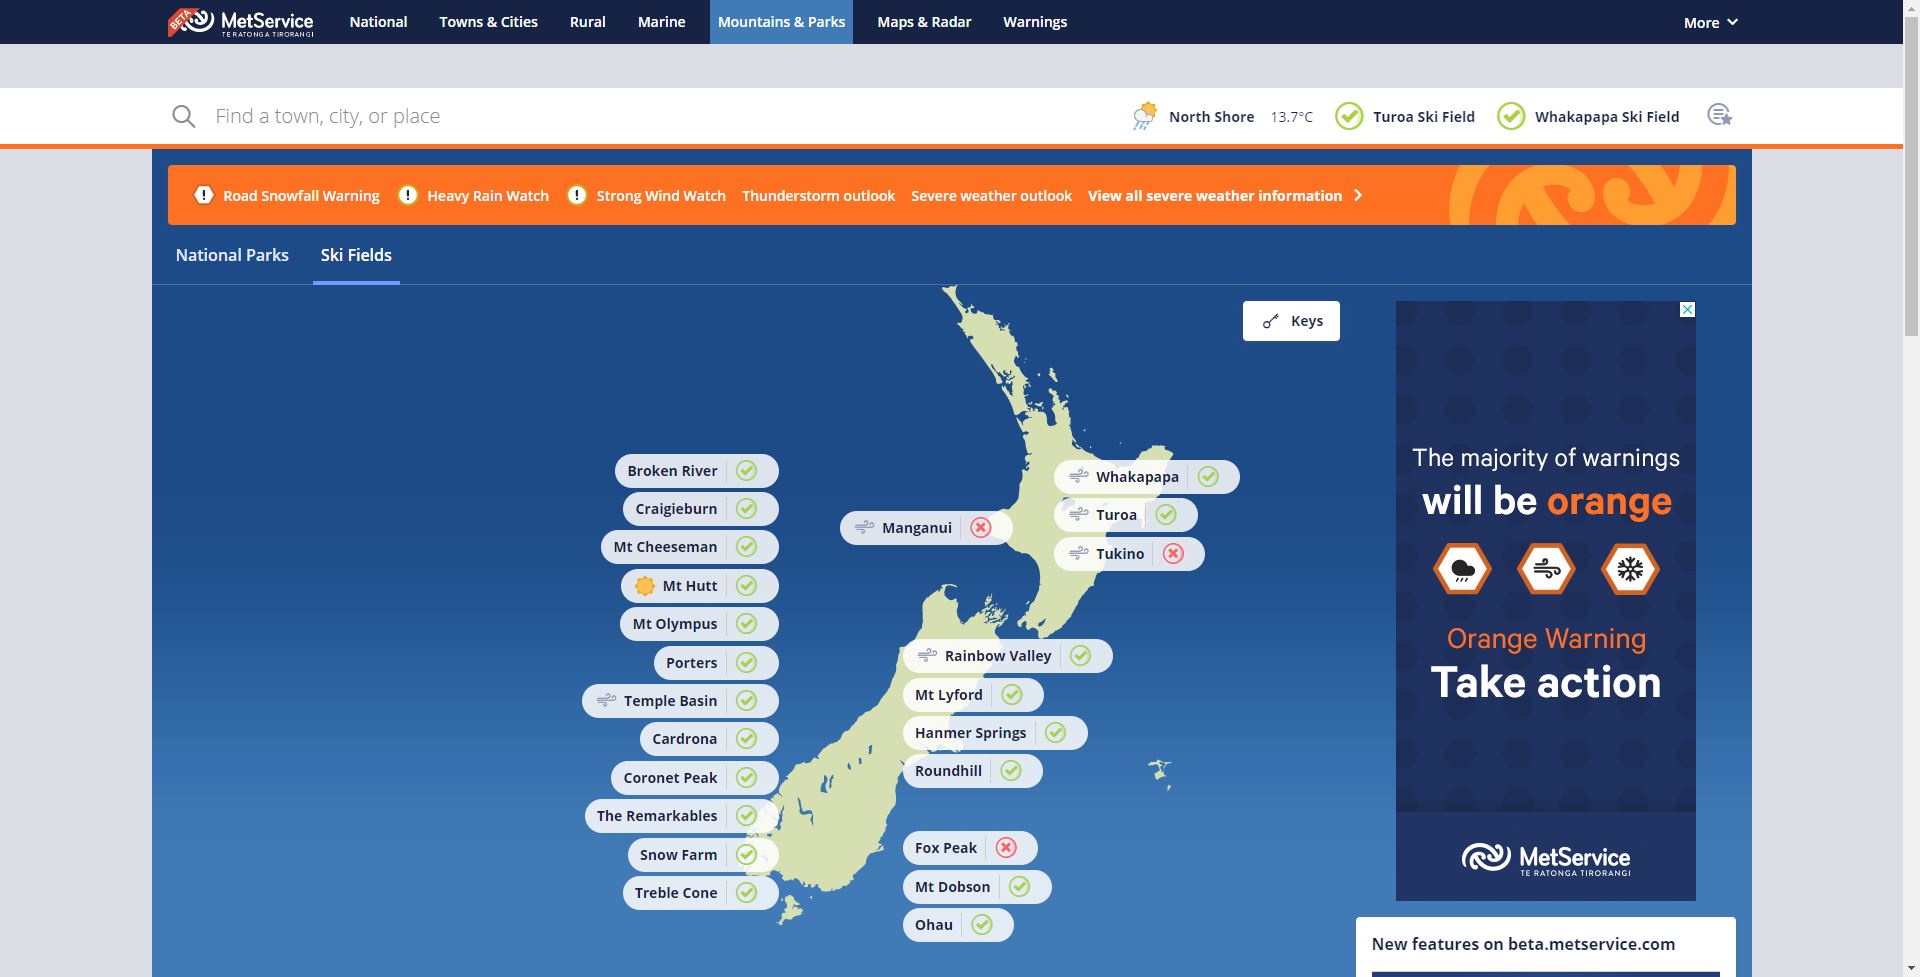Click the Keys button on the map

(x=1291, y=320)
